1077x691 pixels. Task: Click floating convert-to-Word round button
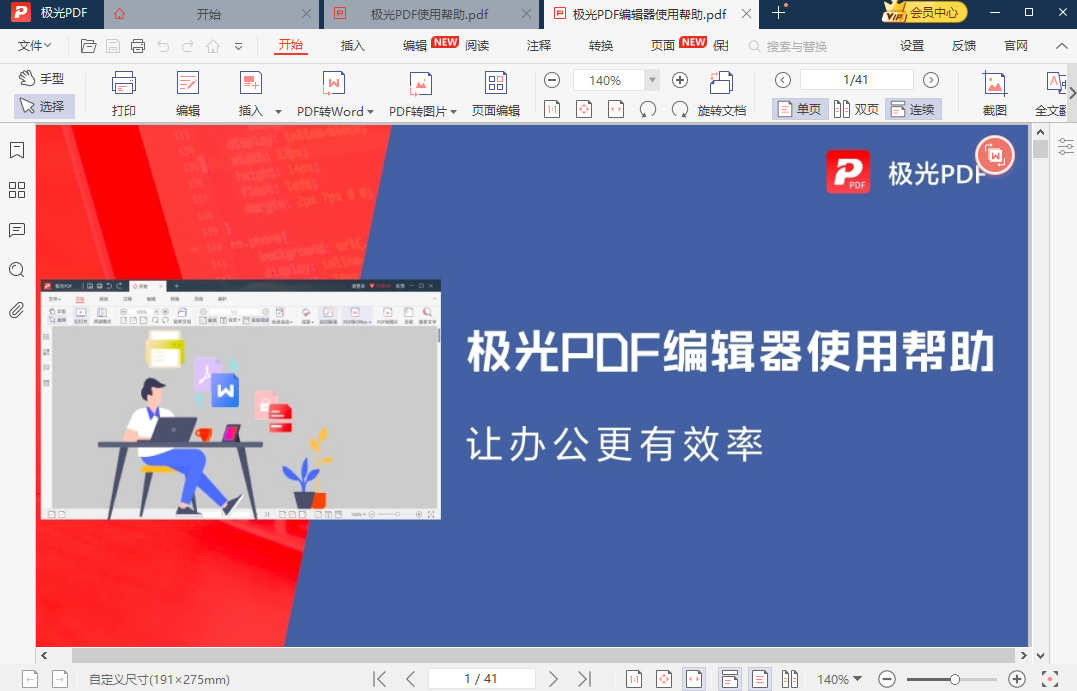click(x=995, y=155)
